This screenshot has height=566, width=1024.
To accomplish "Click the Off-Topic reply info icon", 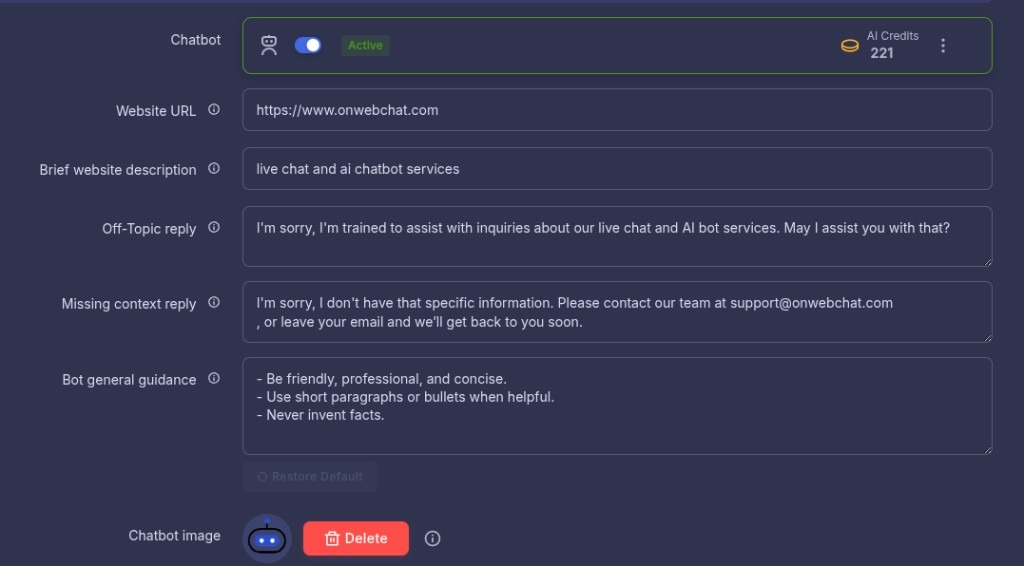I will coord(214,228).
